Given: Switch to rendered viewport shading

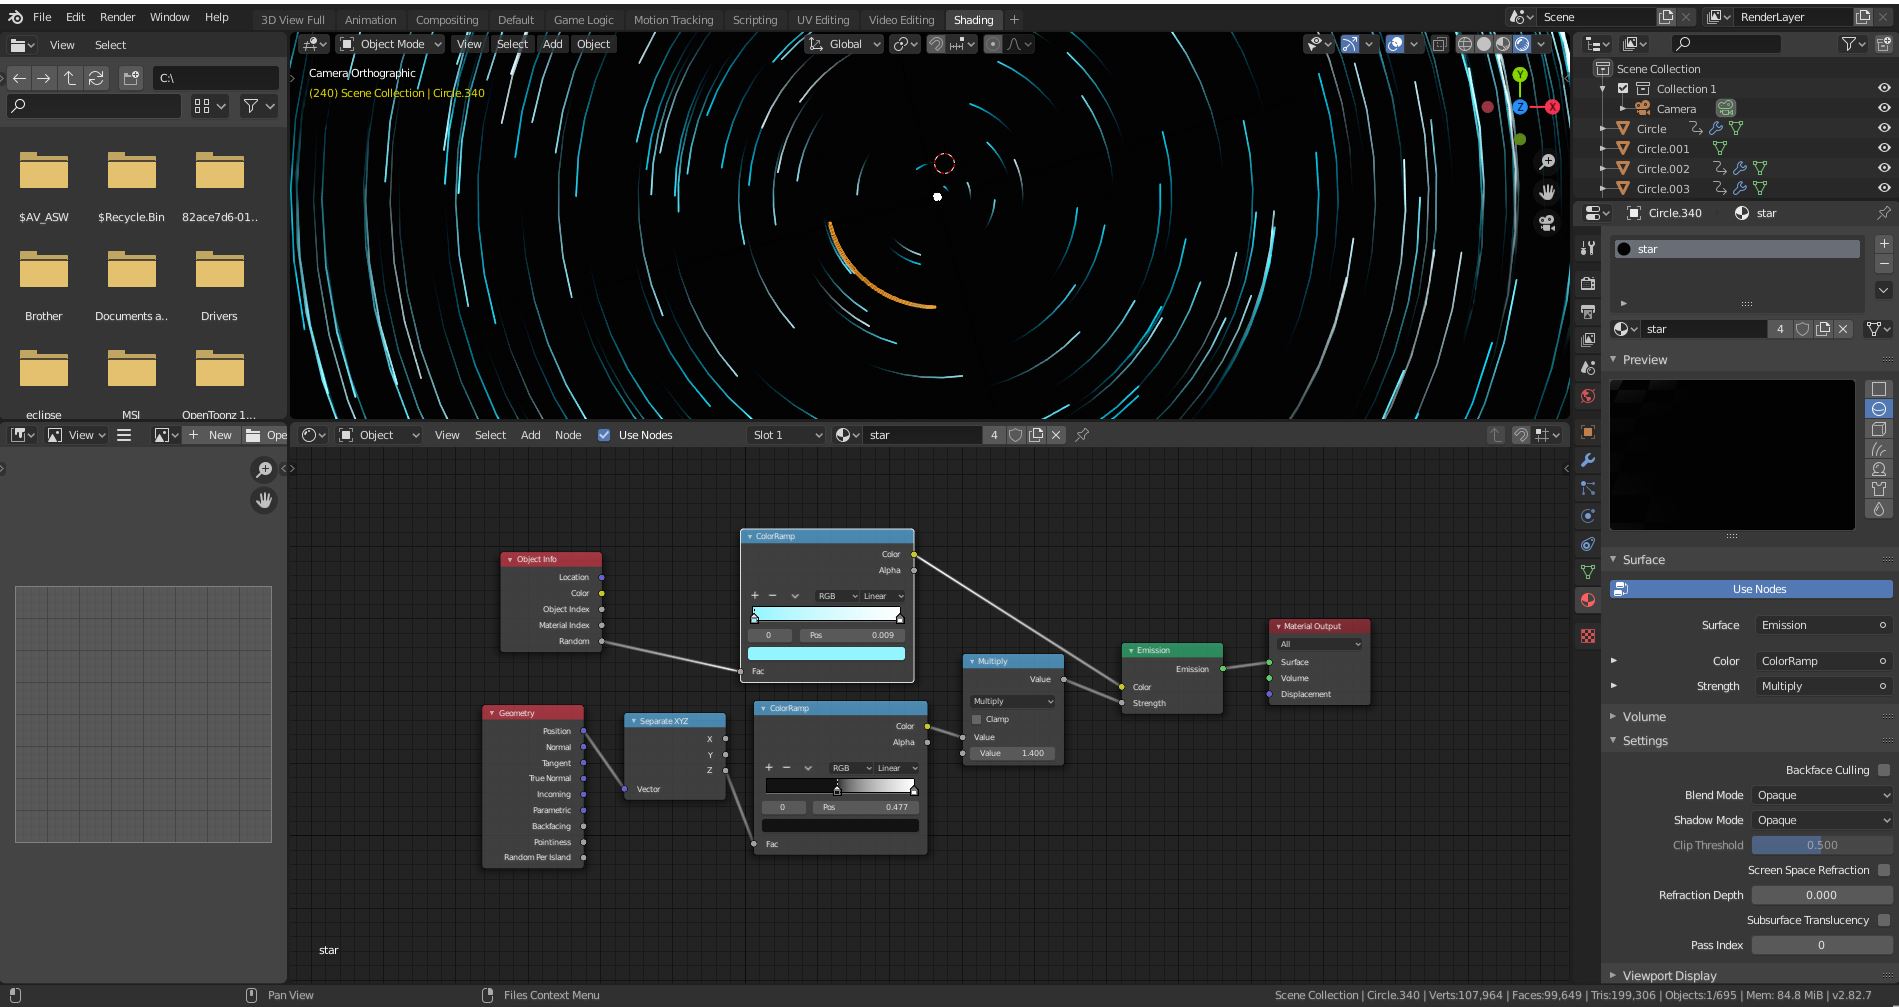Looking at the screenshot, I should point(1521,44).
